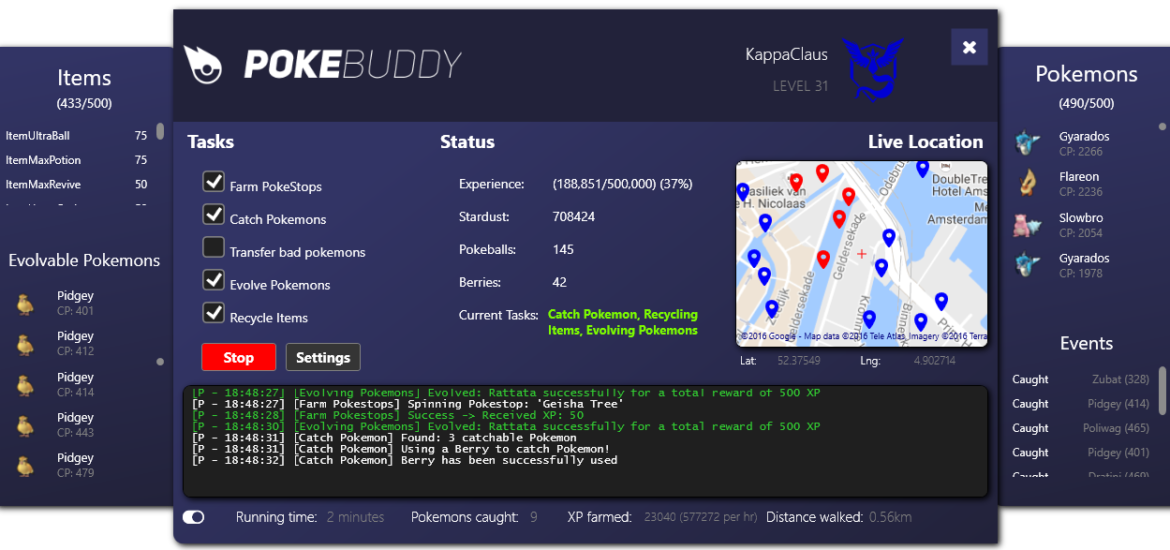Click the Live Location map

click(x=861, y=254)
